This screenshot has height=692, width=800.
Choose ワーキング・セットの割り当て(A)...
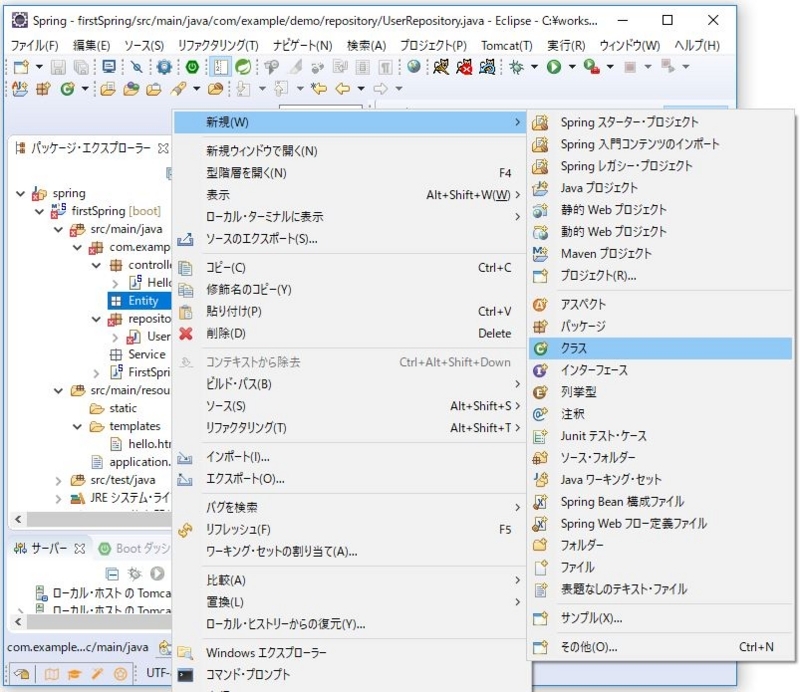click(x=349, y=552)
